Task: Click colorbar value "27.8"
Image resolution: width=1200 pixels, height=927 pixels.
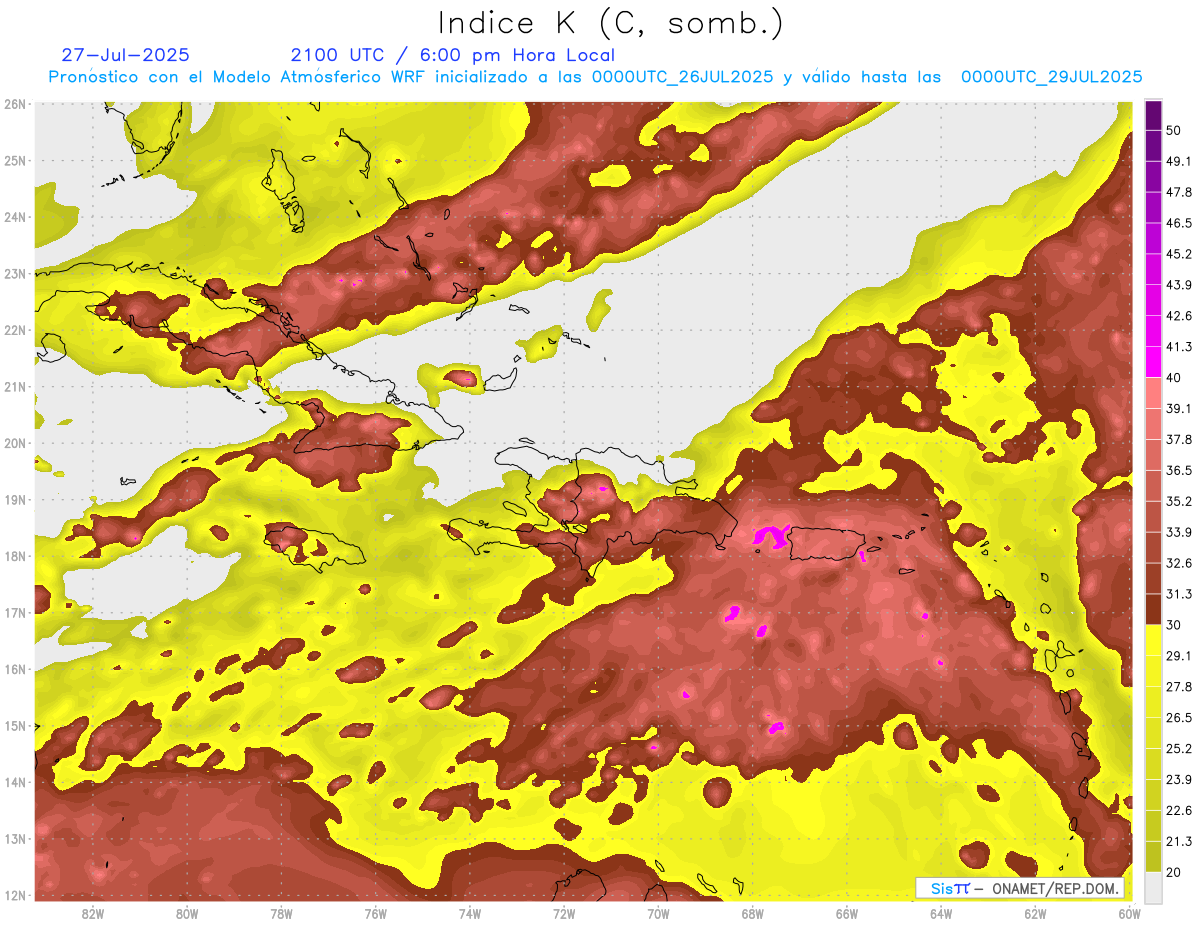Action: (1179, 687)
